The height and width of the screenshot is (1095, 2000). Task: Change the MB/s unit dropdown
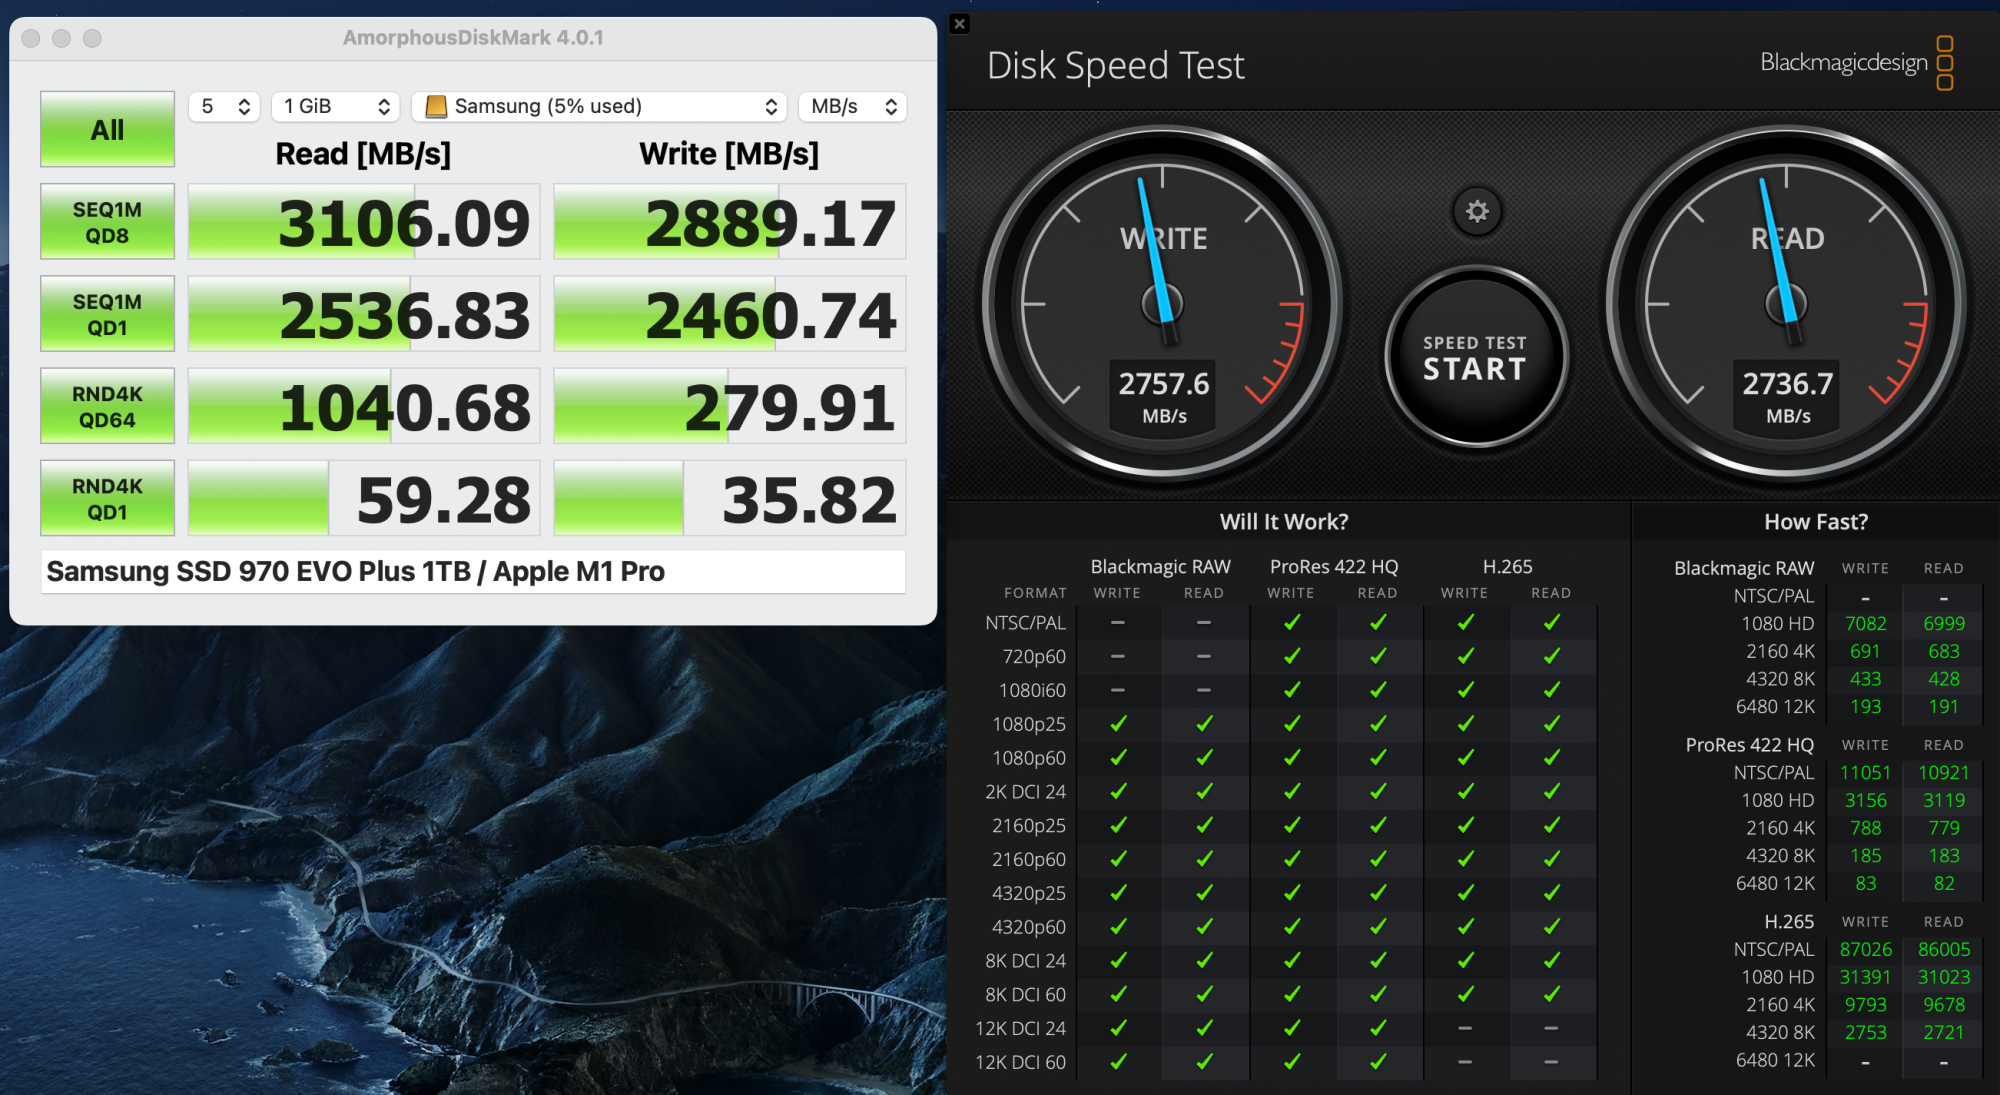point(852,106)
